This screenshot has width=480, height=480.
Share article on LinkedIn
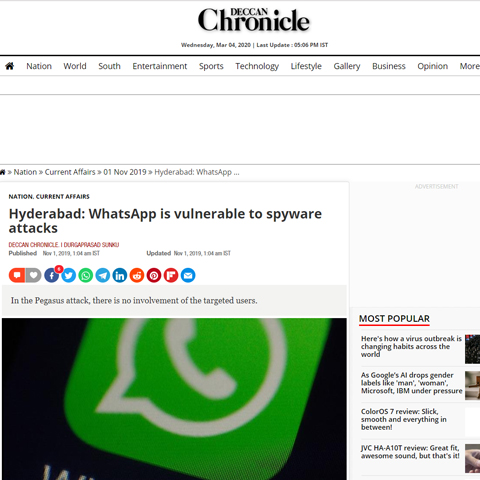(120, 275)
